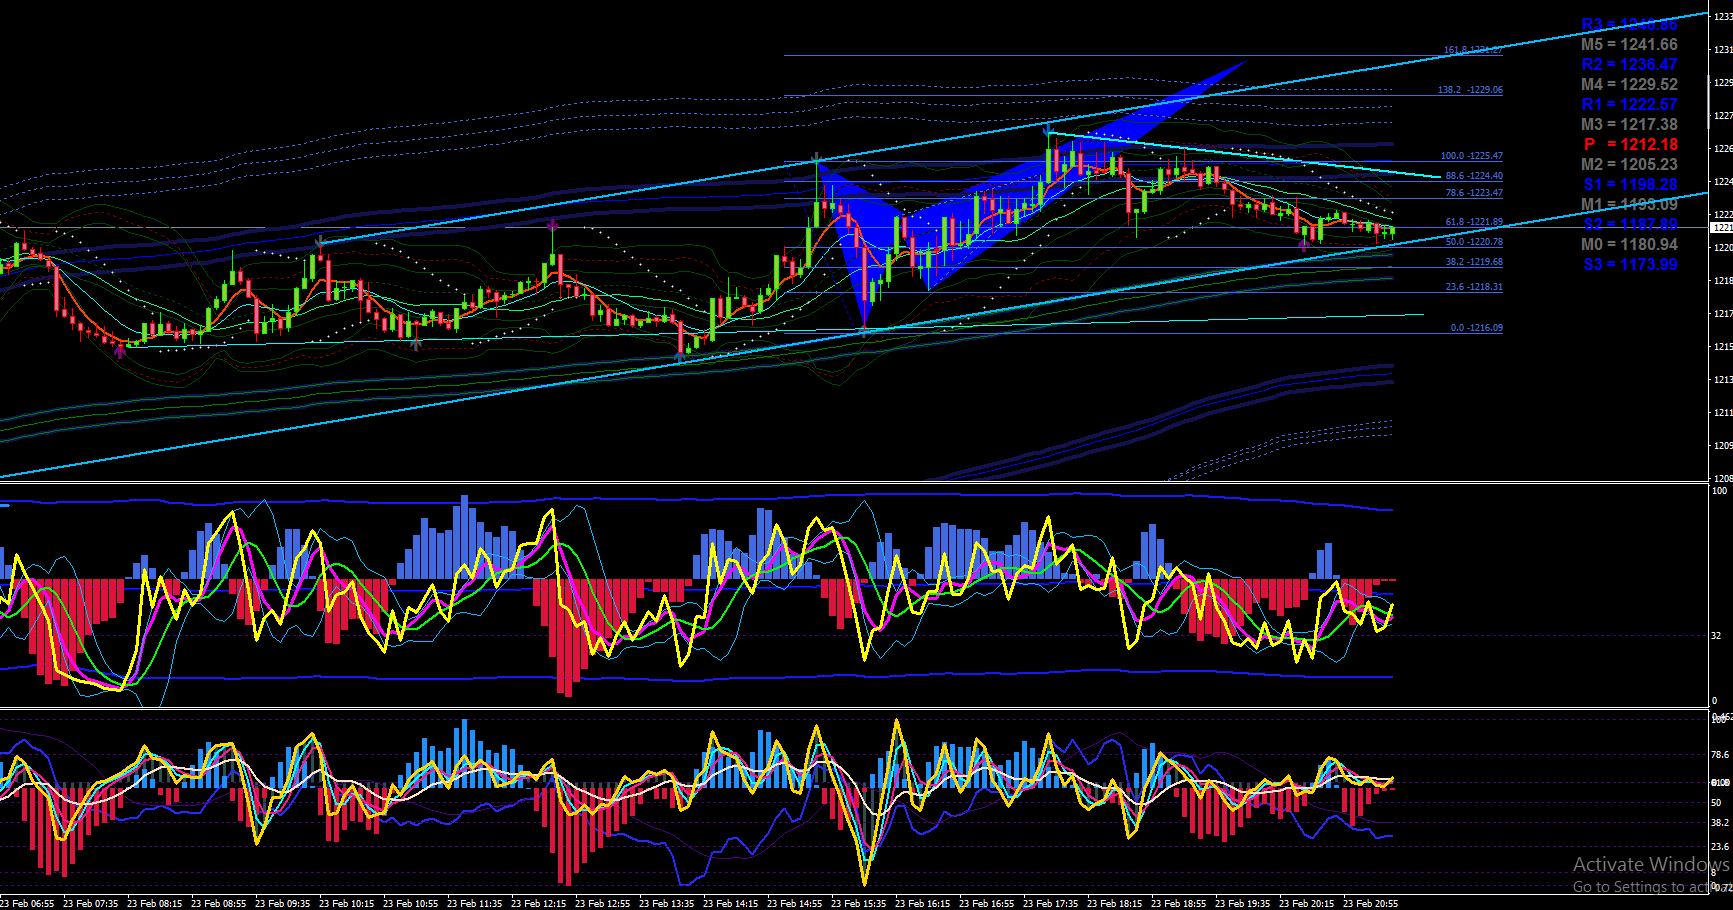Viewport: 1733px width, 910px height.
Task: Select the 32 level on middle indicator scale
Action: [1716, 635]
